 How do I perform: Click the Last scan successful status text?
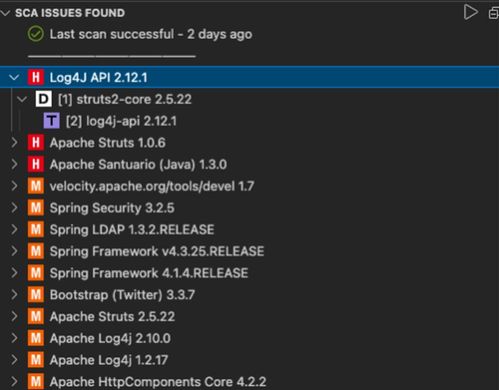pyautogui.click(x=151, y=34)
